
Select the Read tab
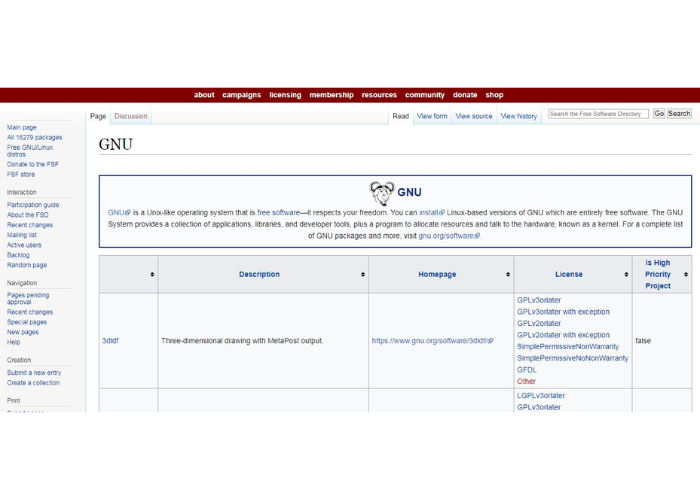401,116
